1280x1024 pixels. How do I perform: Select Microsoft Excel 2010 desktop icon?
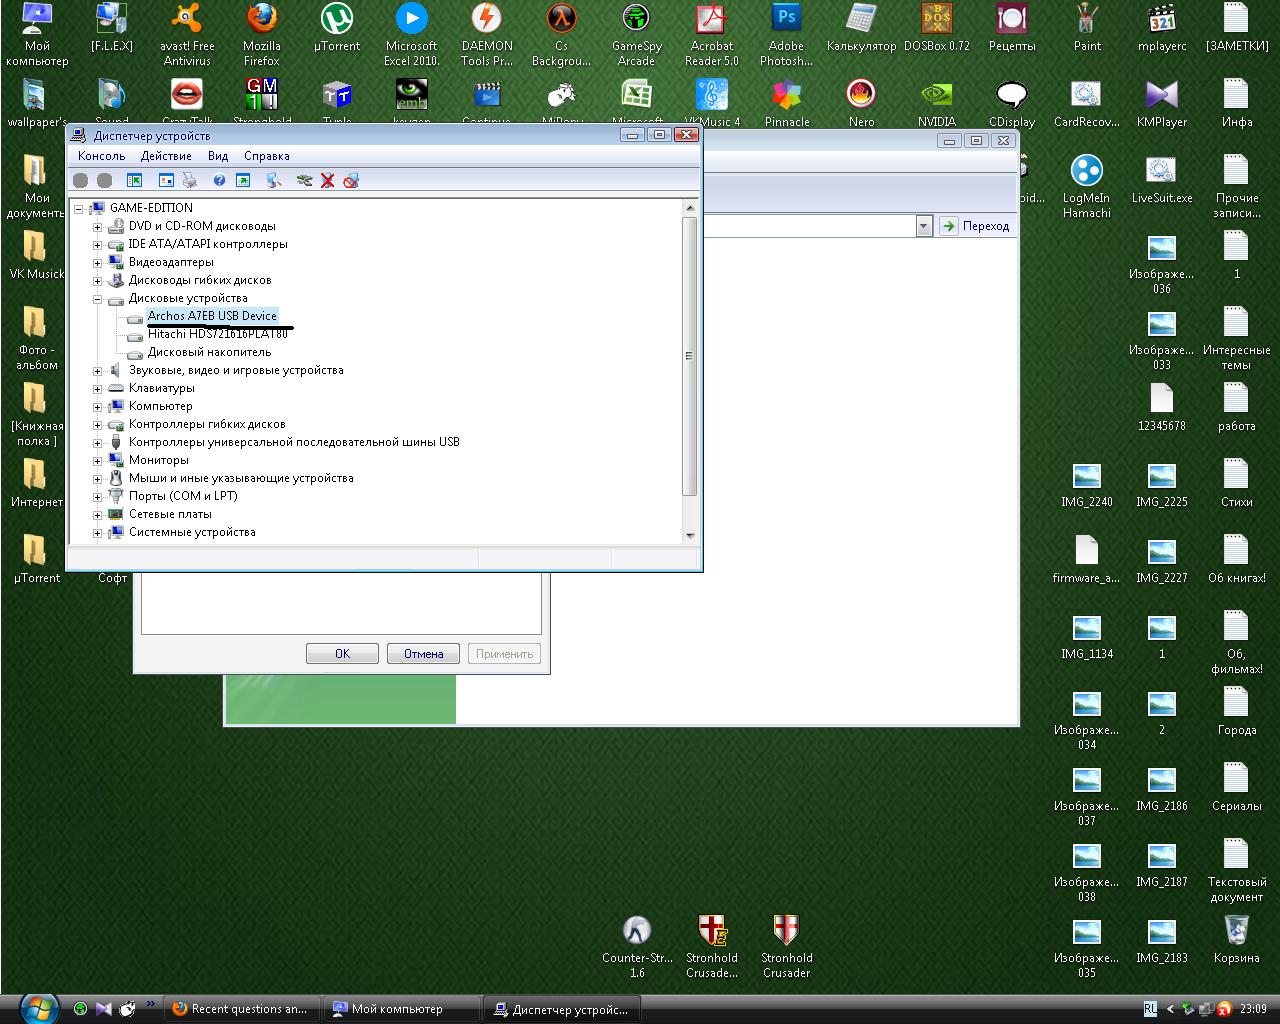coord(412,35)
